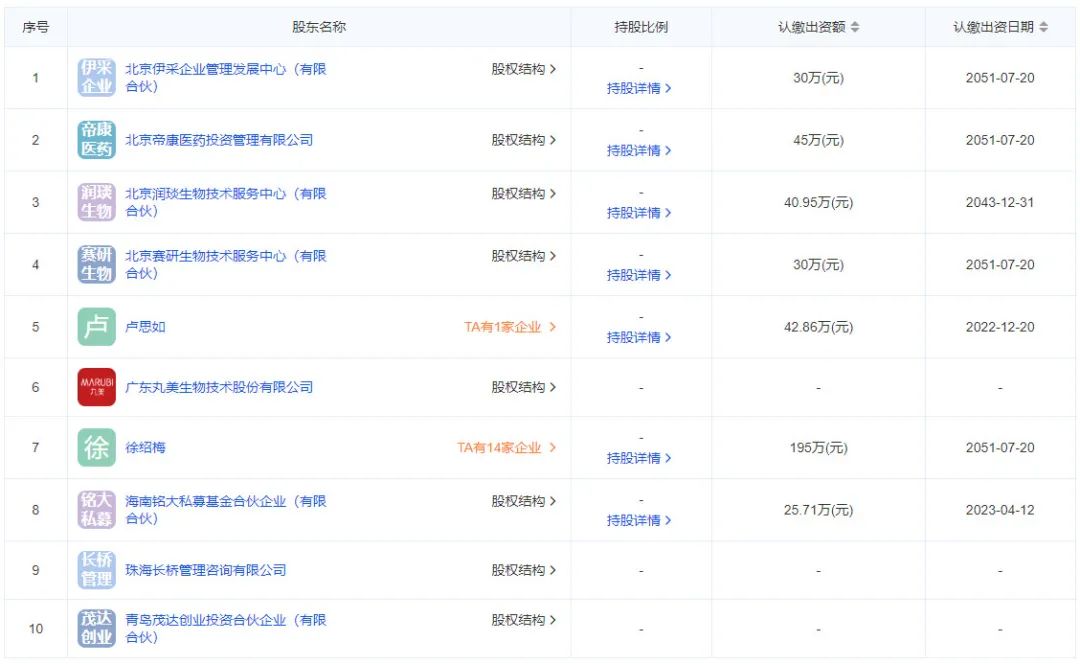Image resolution: width=1080 pixels, height=664 pixels.
Task: Click the 茂达创业 shareholder logo icon
Action: coord(96,628)
